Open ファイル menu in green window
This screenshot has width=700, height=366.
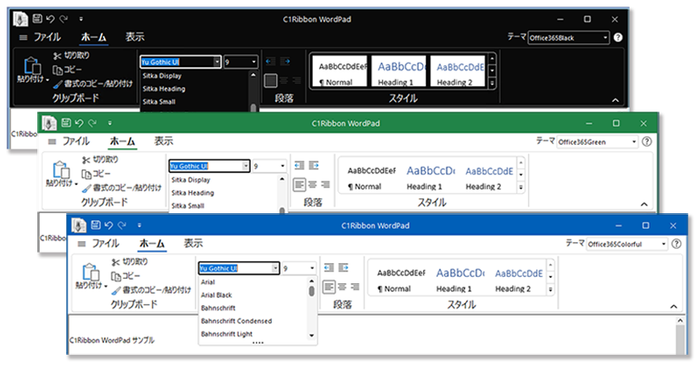76,141
